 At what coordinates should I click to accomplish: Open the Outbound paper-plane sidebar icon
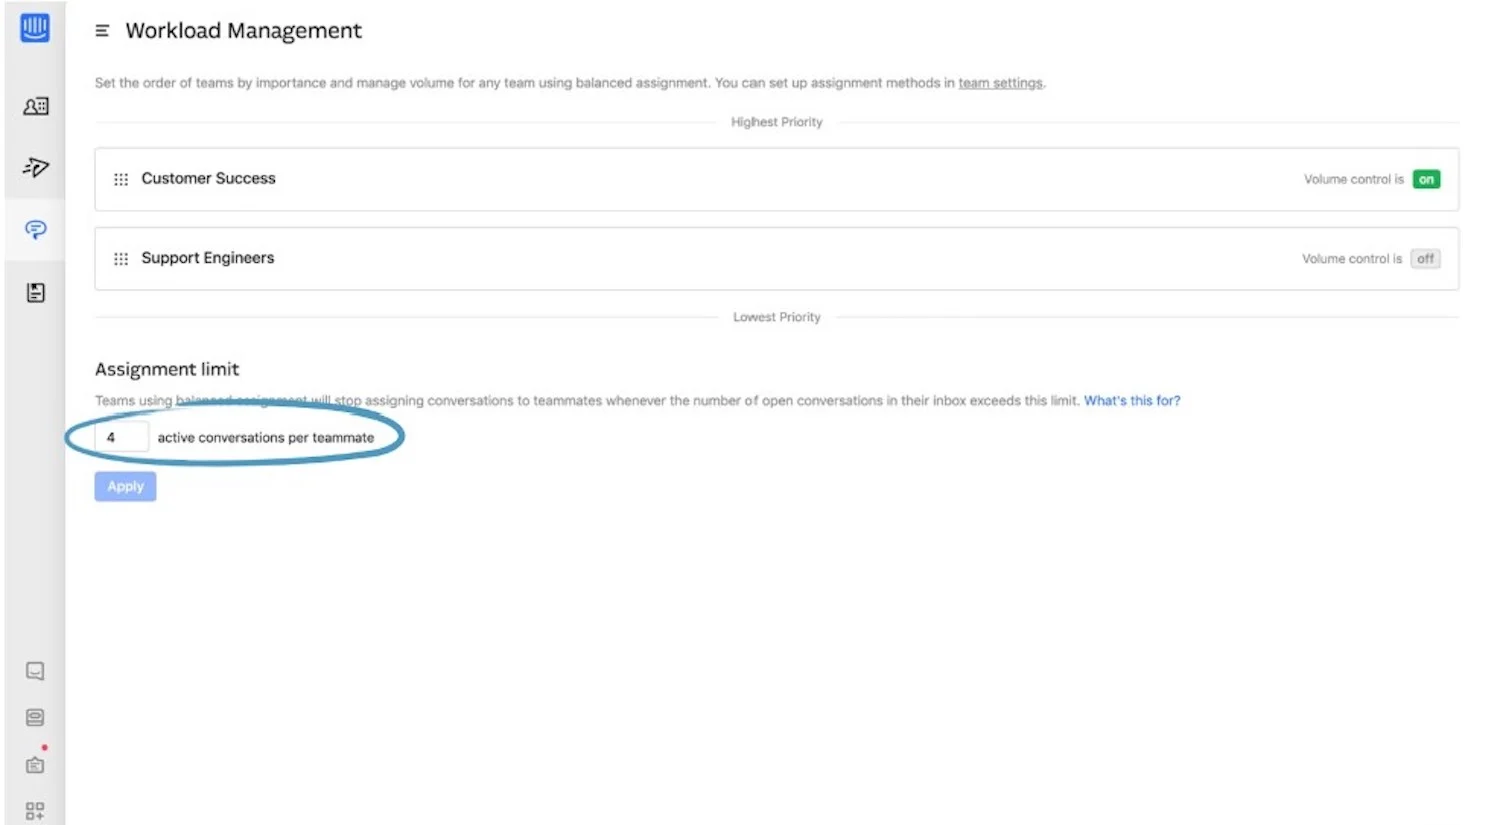(36, 167)
